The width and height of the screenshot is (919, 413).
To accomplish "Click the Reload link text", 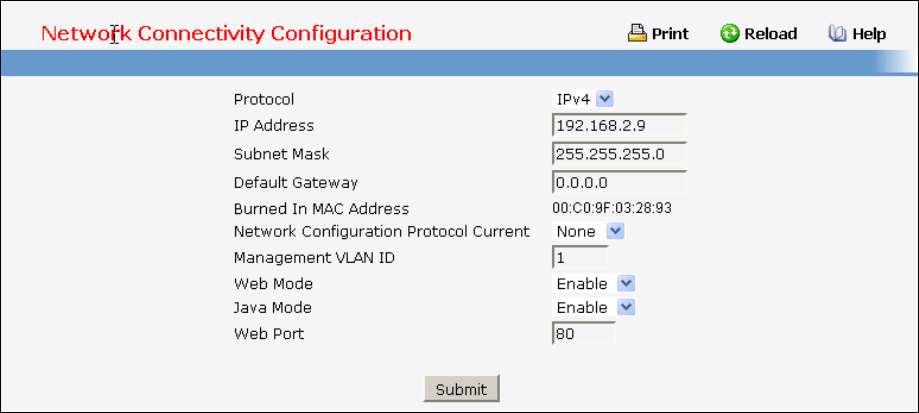I will (x=770, y=34).
